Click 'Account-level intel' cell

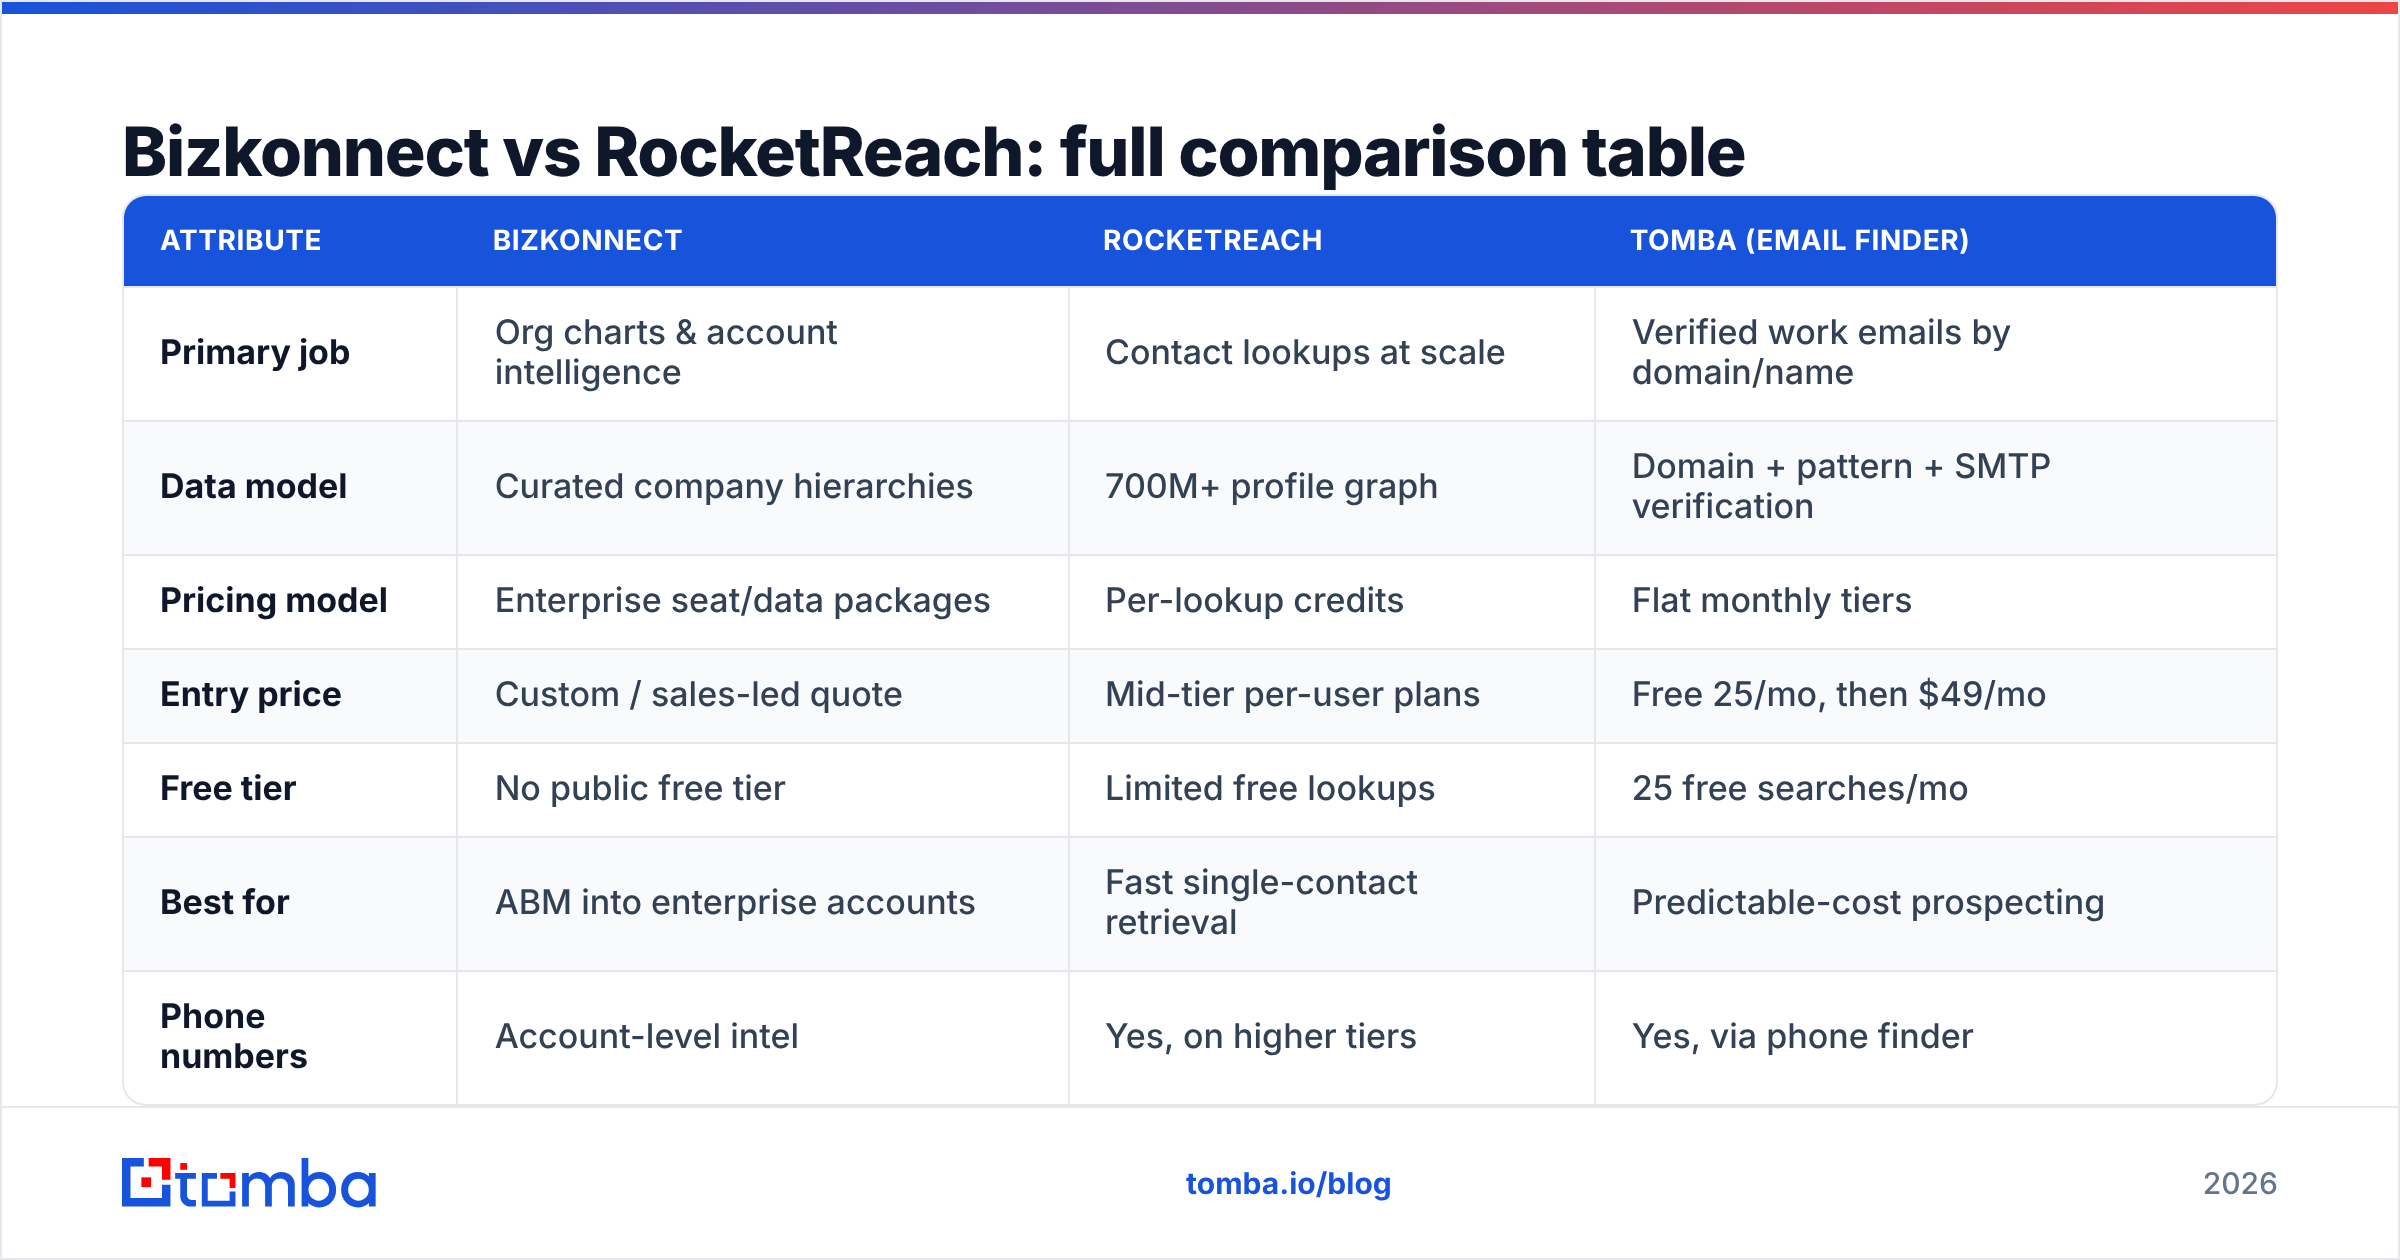(x=763, y=1038)
